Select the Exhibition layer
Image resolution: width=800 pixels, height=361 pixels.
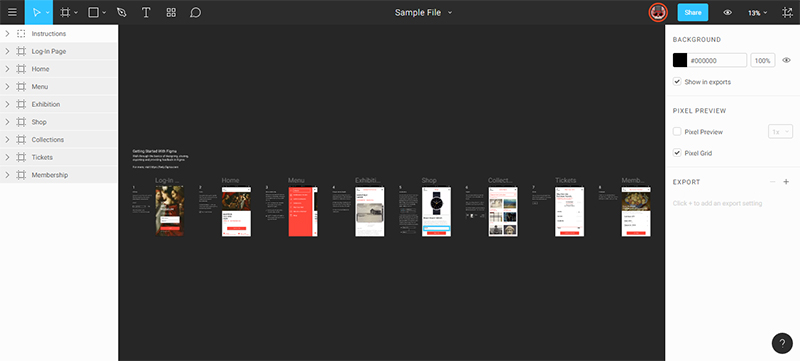(x=59, y=105)
